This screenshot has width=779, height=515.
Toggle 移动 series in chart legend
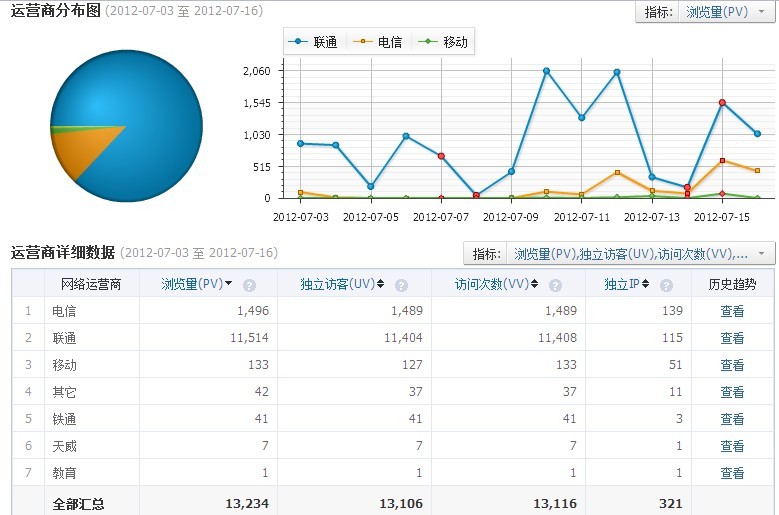click(x=444, y=42)
